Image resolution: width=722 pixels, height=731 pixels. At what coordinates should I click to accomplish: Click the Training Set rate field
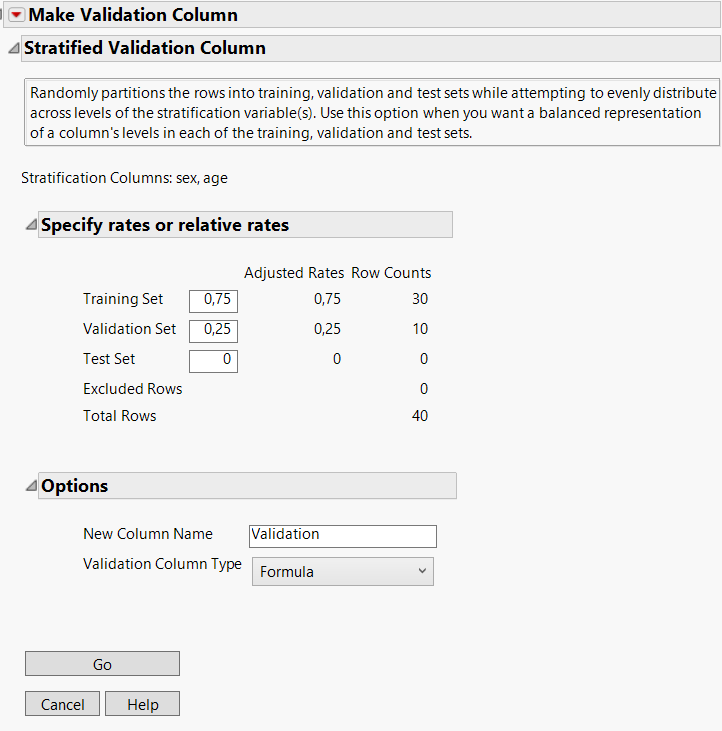click(213, 299)
